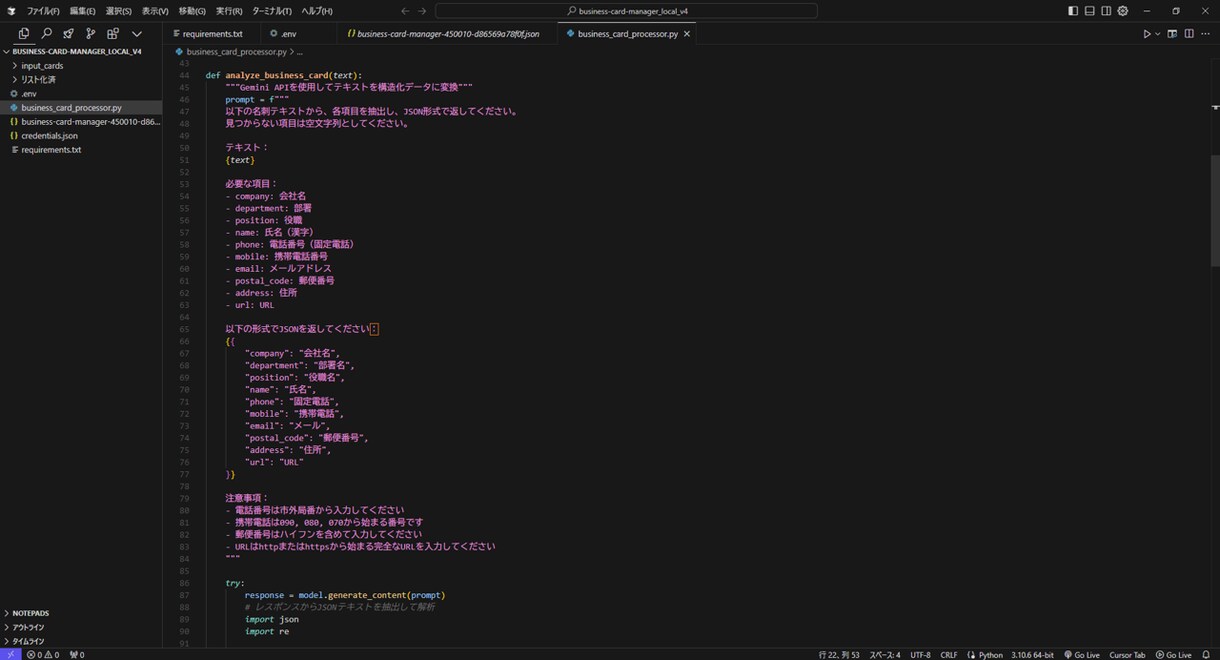Click the open changes editor icon
The height and width of the screenshot is (660, 1220).
(x=1173, y=34)
